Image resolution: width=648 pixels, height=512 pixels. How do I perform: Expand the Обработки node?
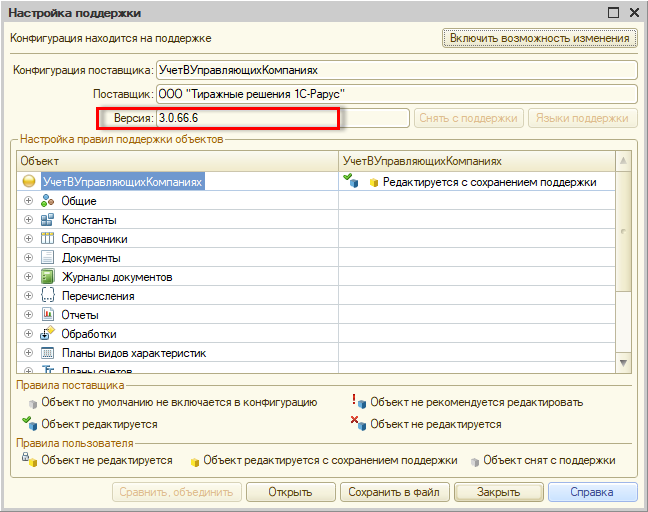tap(29, 333)
